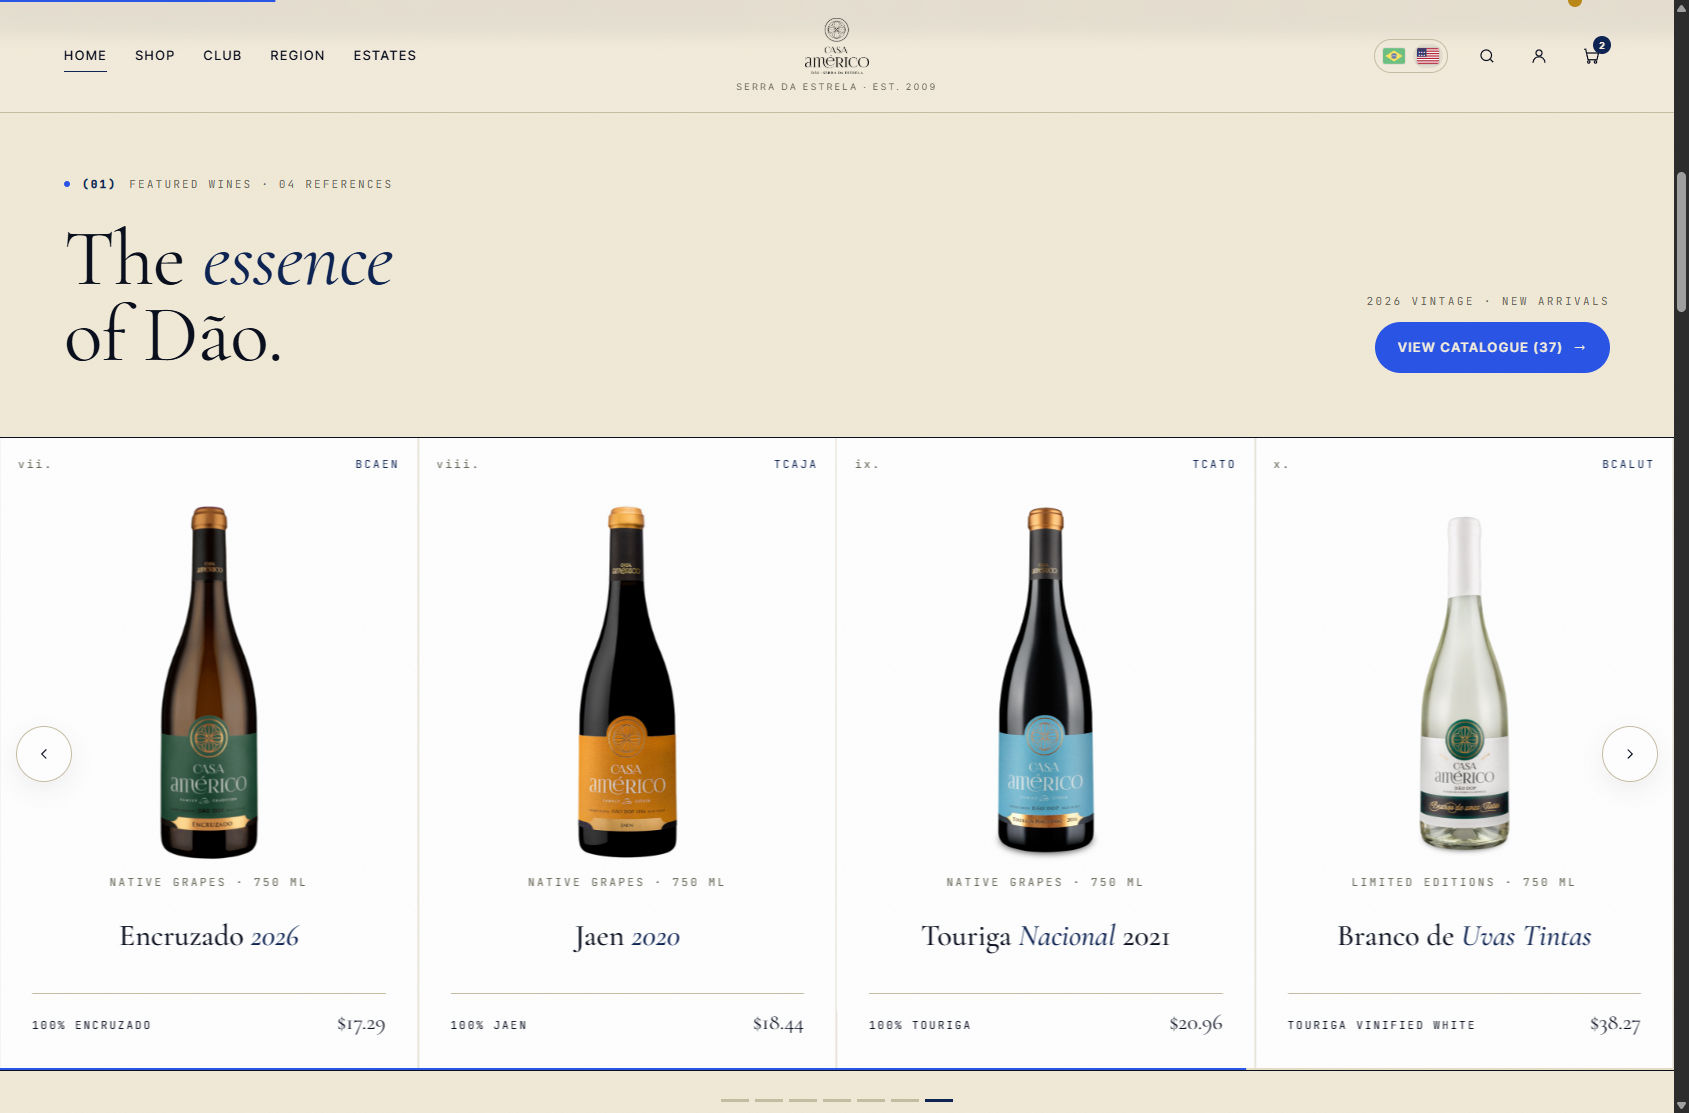1689x1113 pixels.
Task: Click '100% ENCRUZADO' label
Action: point(91,1025)
